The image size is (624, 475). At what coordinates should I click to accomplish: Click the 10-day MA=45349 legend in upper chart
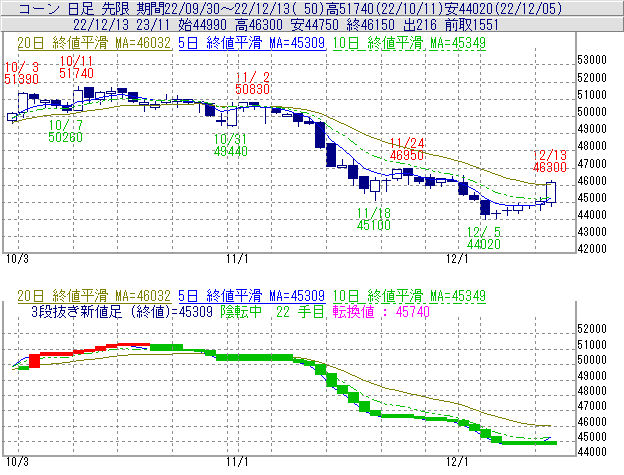point(409,43)
